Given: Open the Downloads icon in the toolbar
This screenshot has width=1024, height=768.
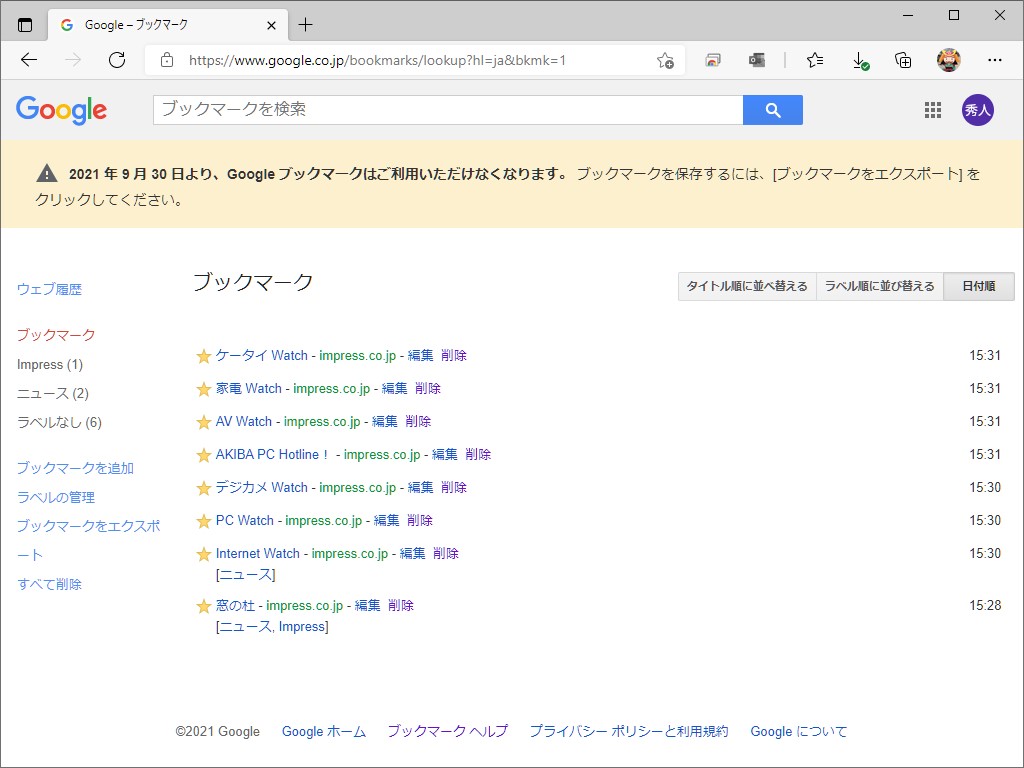Looking at the screenshot, I should [x=861, y=60].
